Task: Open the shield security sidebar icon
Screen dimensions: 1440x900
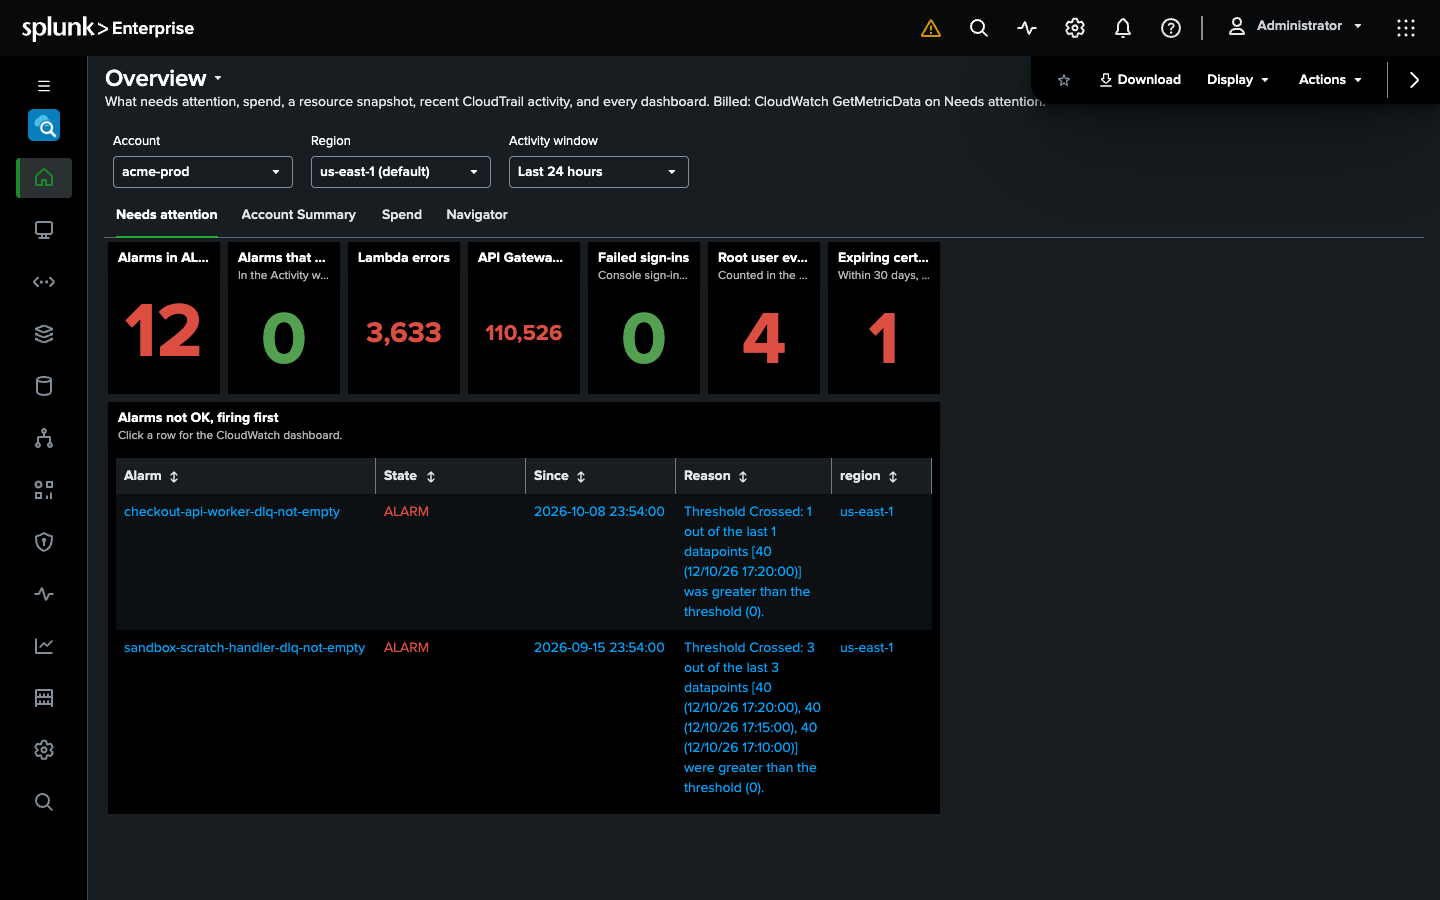Action: tap(44, 542)
